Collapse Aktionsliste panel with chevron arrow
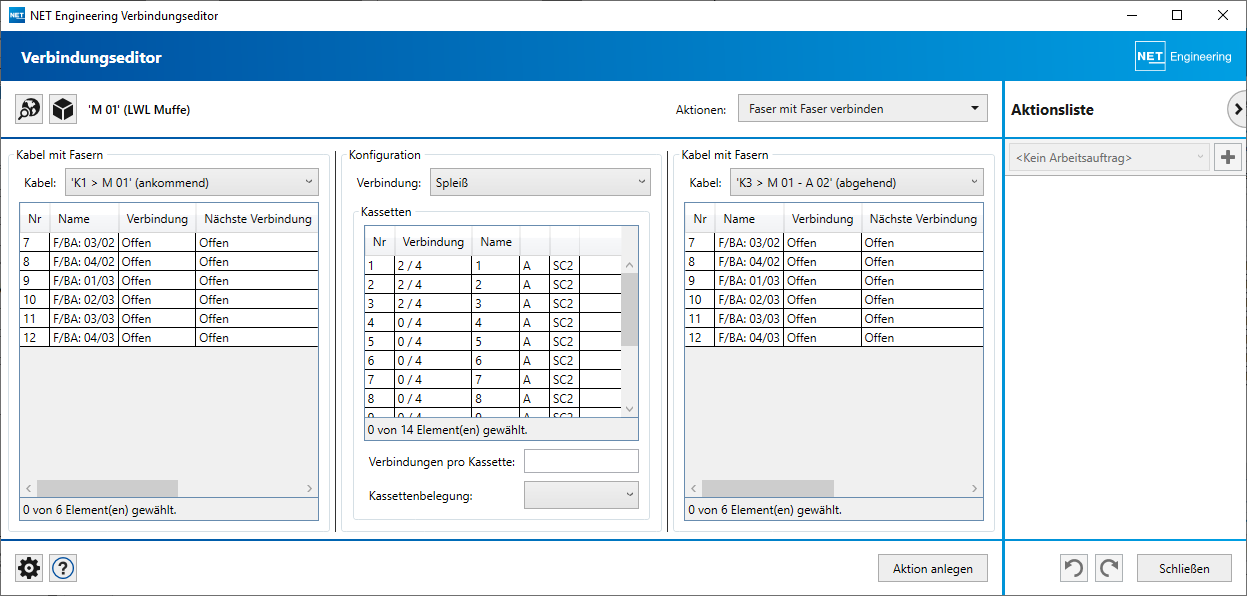The height and width of the screenshot is (596, 1247). pyautogui.click(x=1237, y=109)
